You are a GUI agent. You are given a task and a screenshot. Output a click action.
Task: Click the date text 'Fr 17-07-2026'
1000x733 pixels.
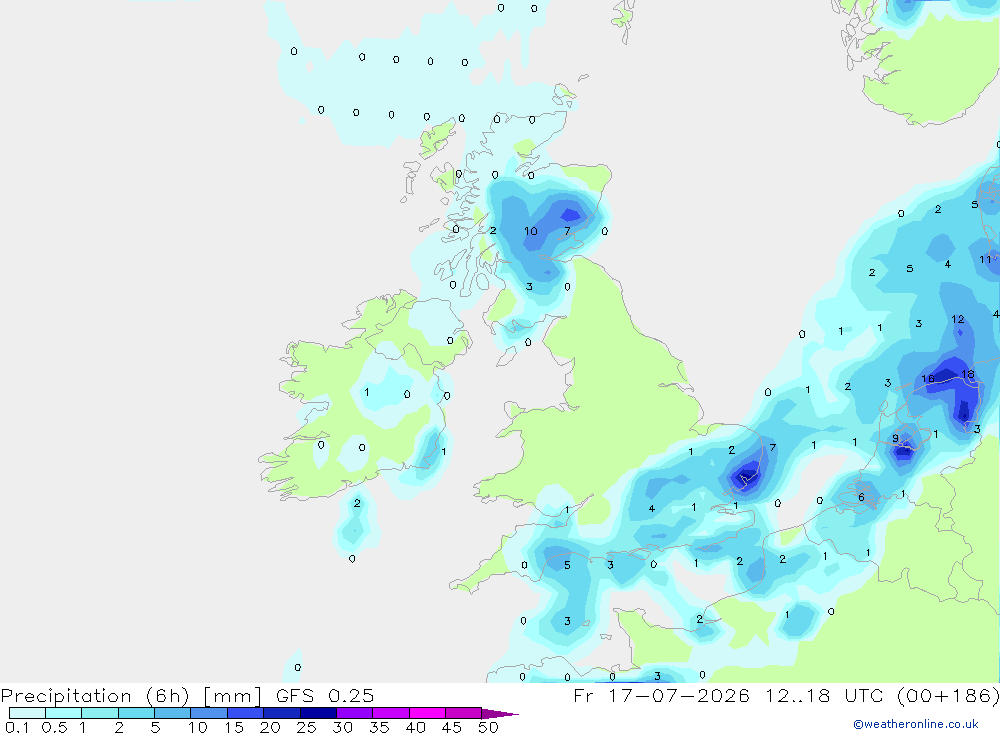(661, 695)
